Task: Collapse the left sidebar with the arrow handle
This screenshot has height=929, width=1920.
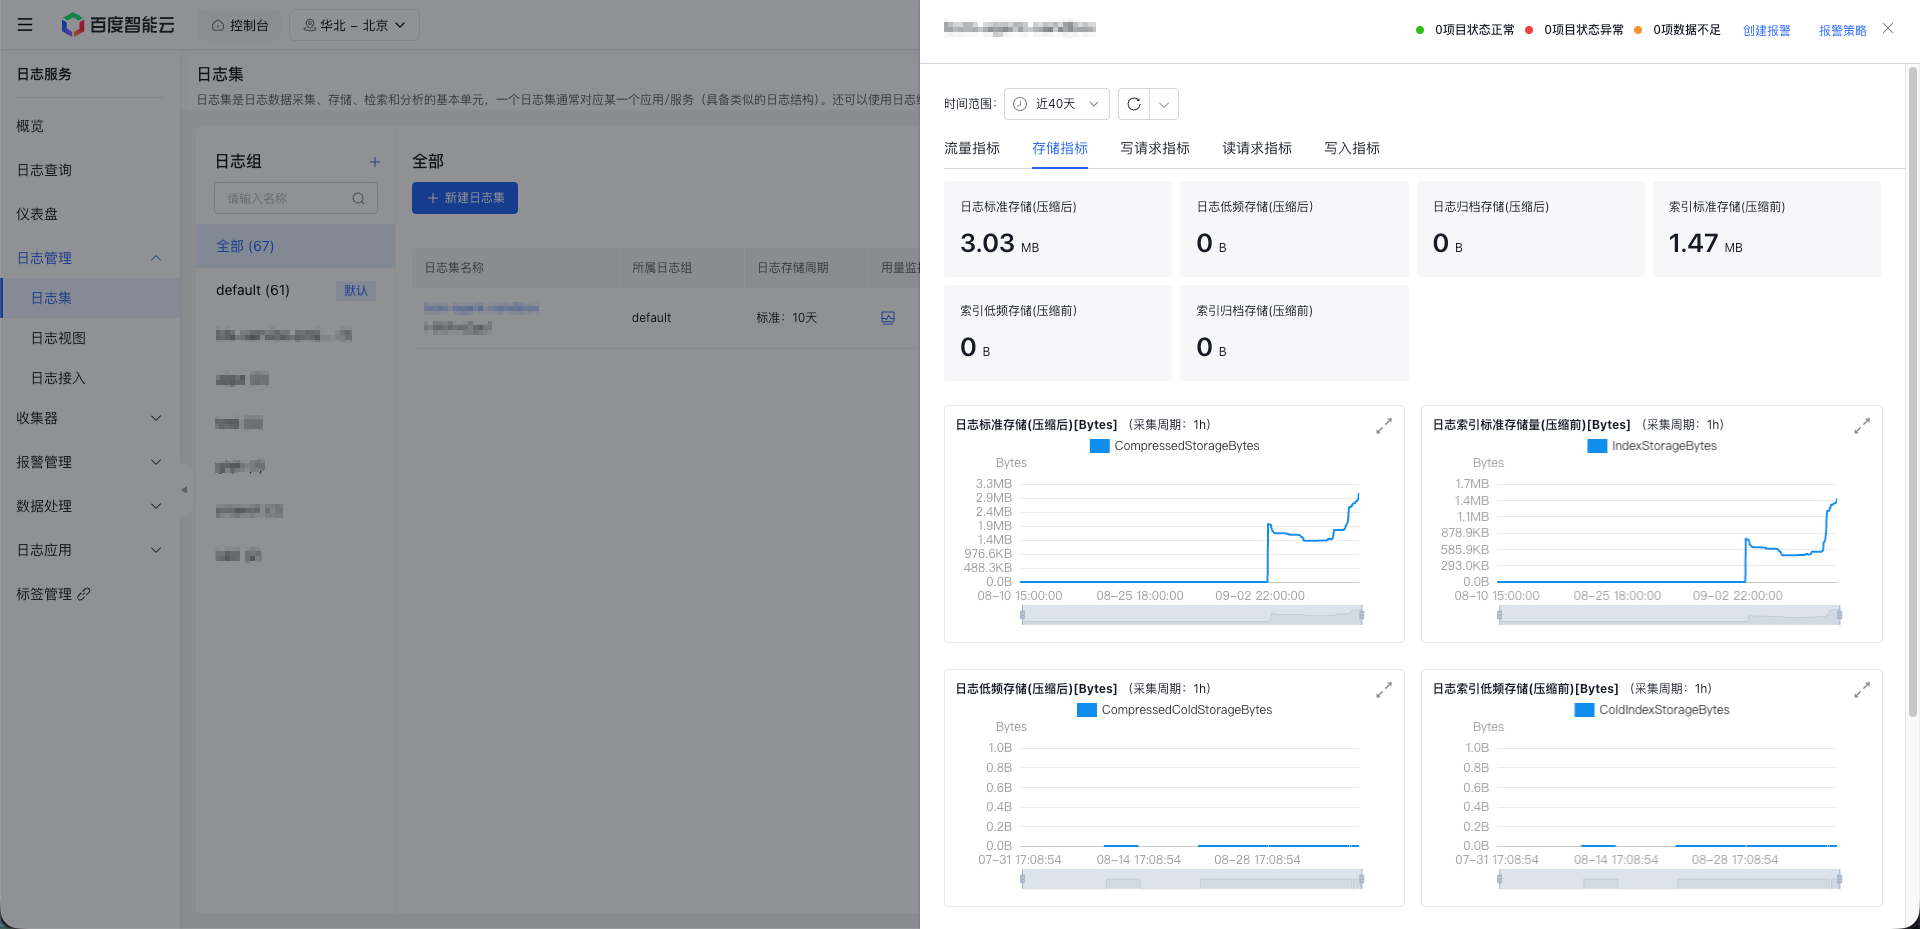Action: coord(185,490)
